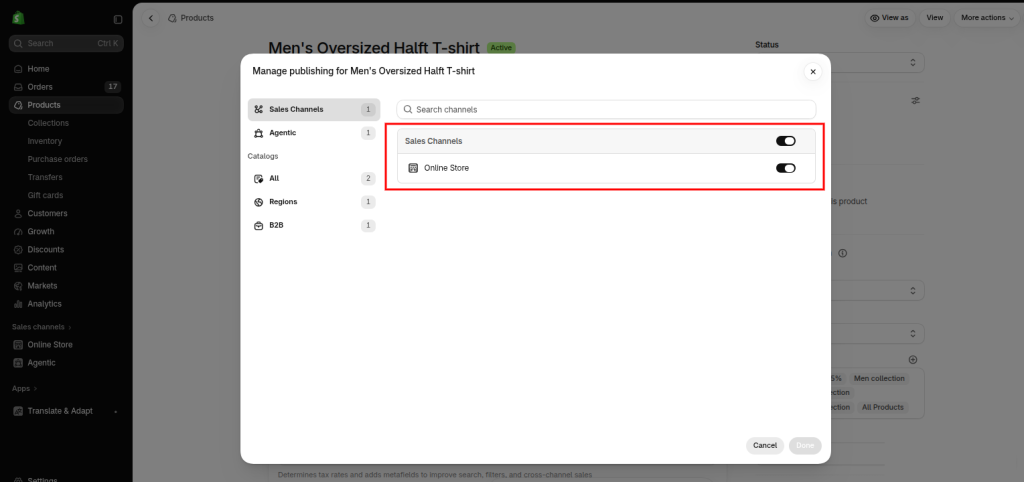Focus the Search channels field
1024x482 pixels.
[606, 110]
